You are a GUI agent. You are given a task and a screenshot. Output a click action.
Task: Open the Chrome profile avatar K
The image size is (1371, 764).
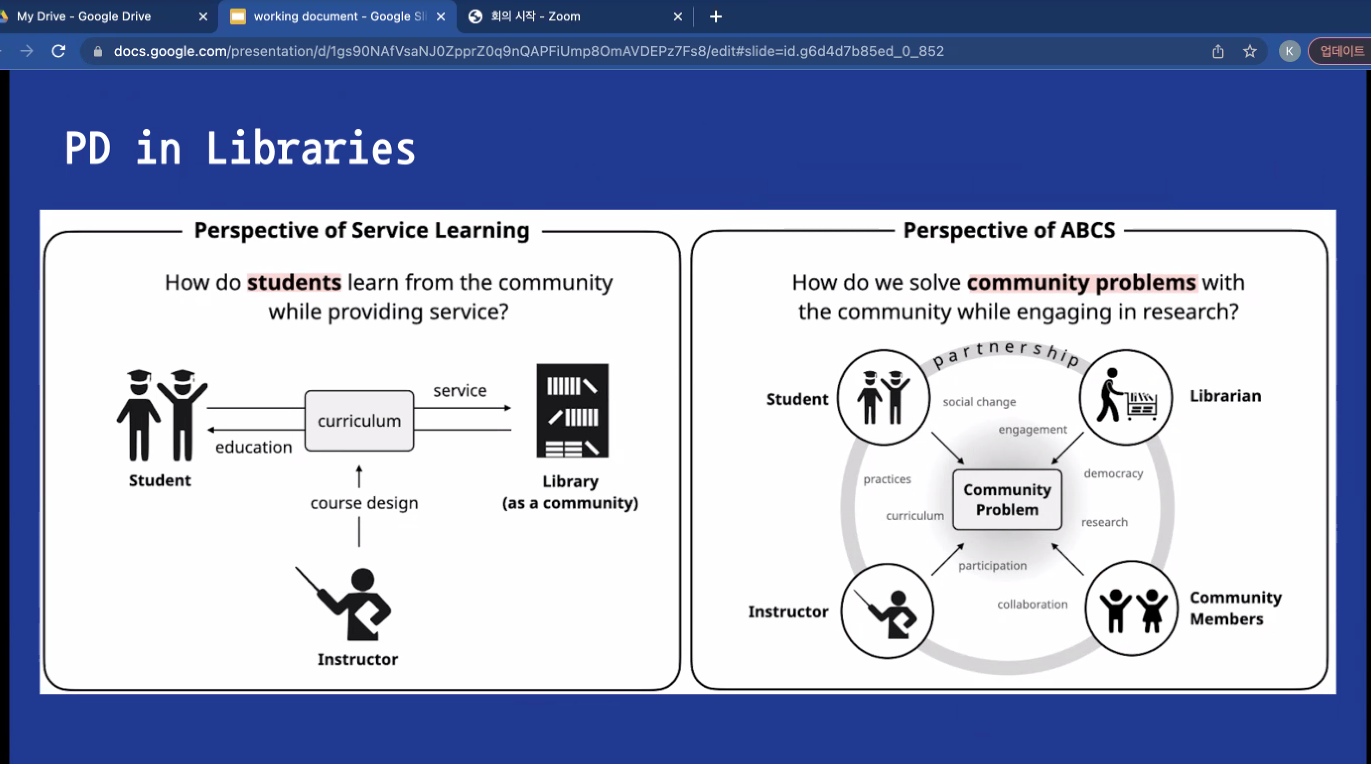click(x=1289, y=51)
